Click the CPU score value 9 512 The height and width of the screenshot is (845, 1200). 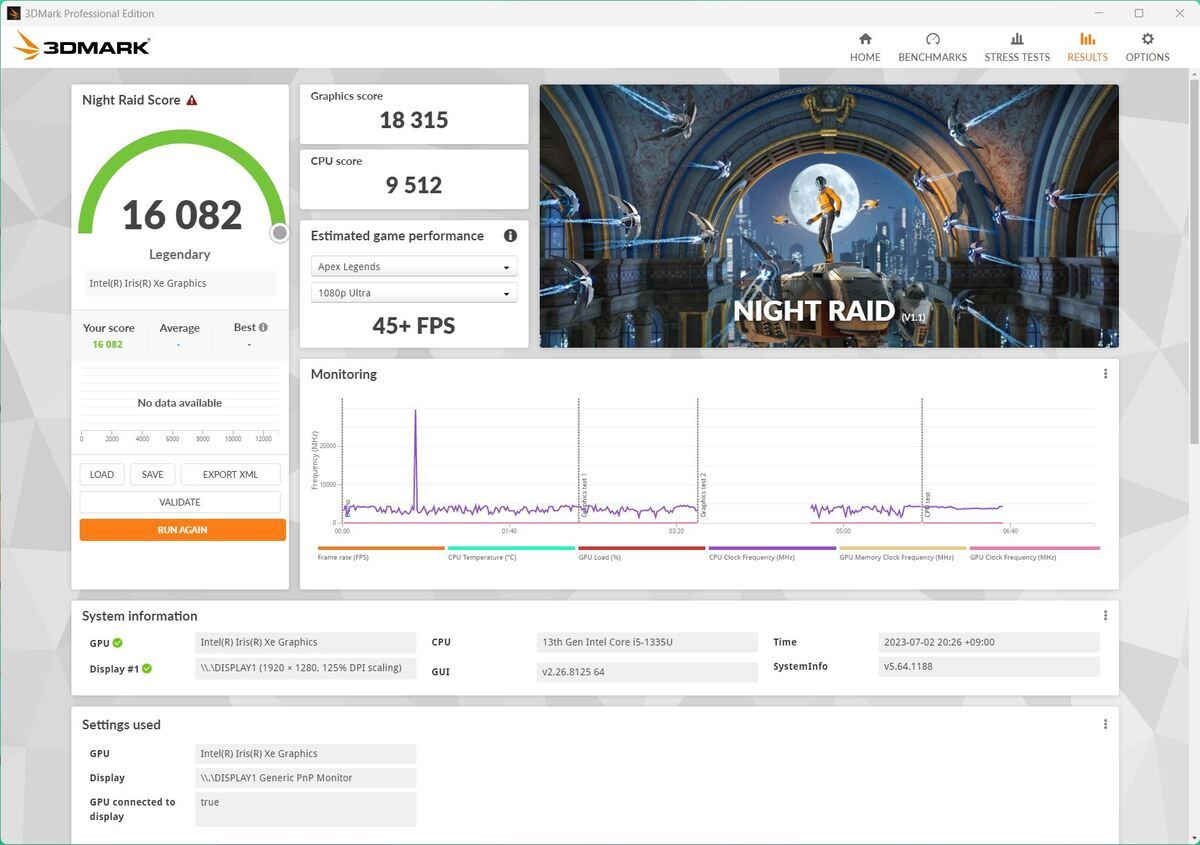[414, 185]
